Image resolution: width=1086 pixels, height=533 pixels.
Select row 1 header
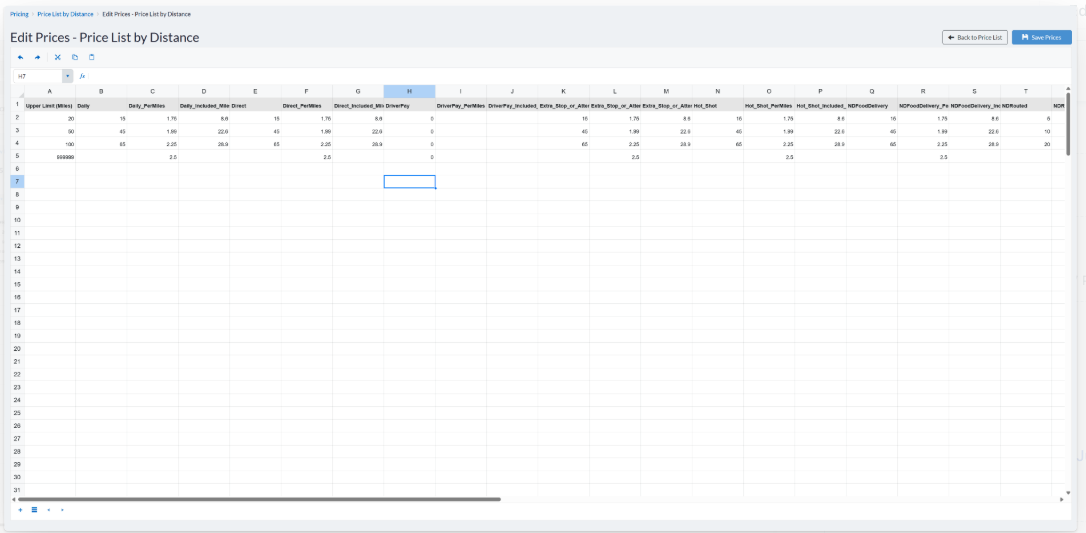[18, 104]
